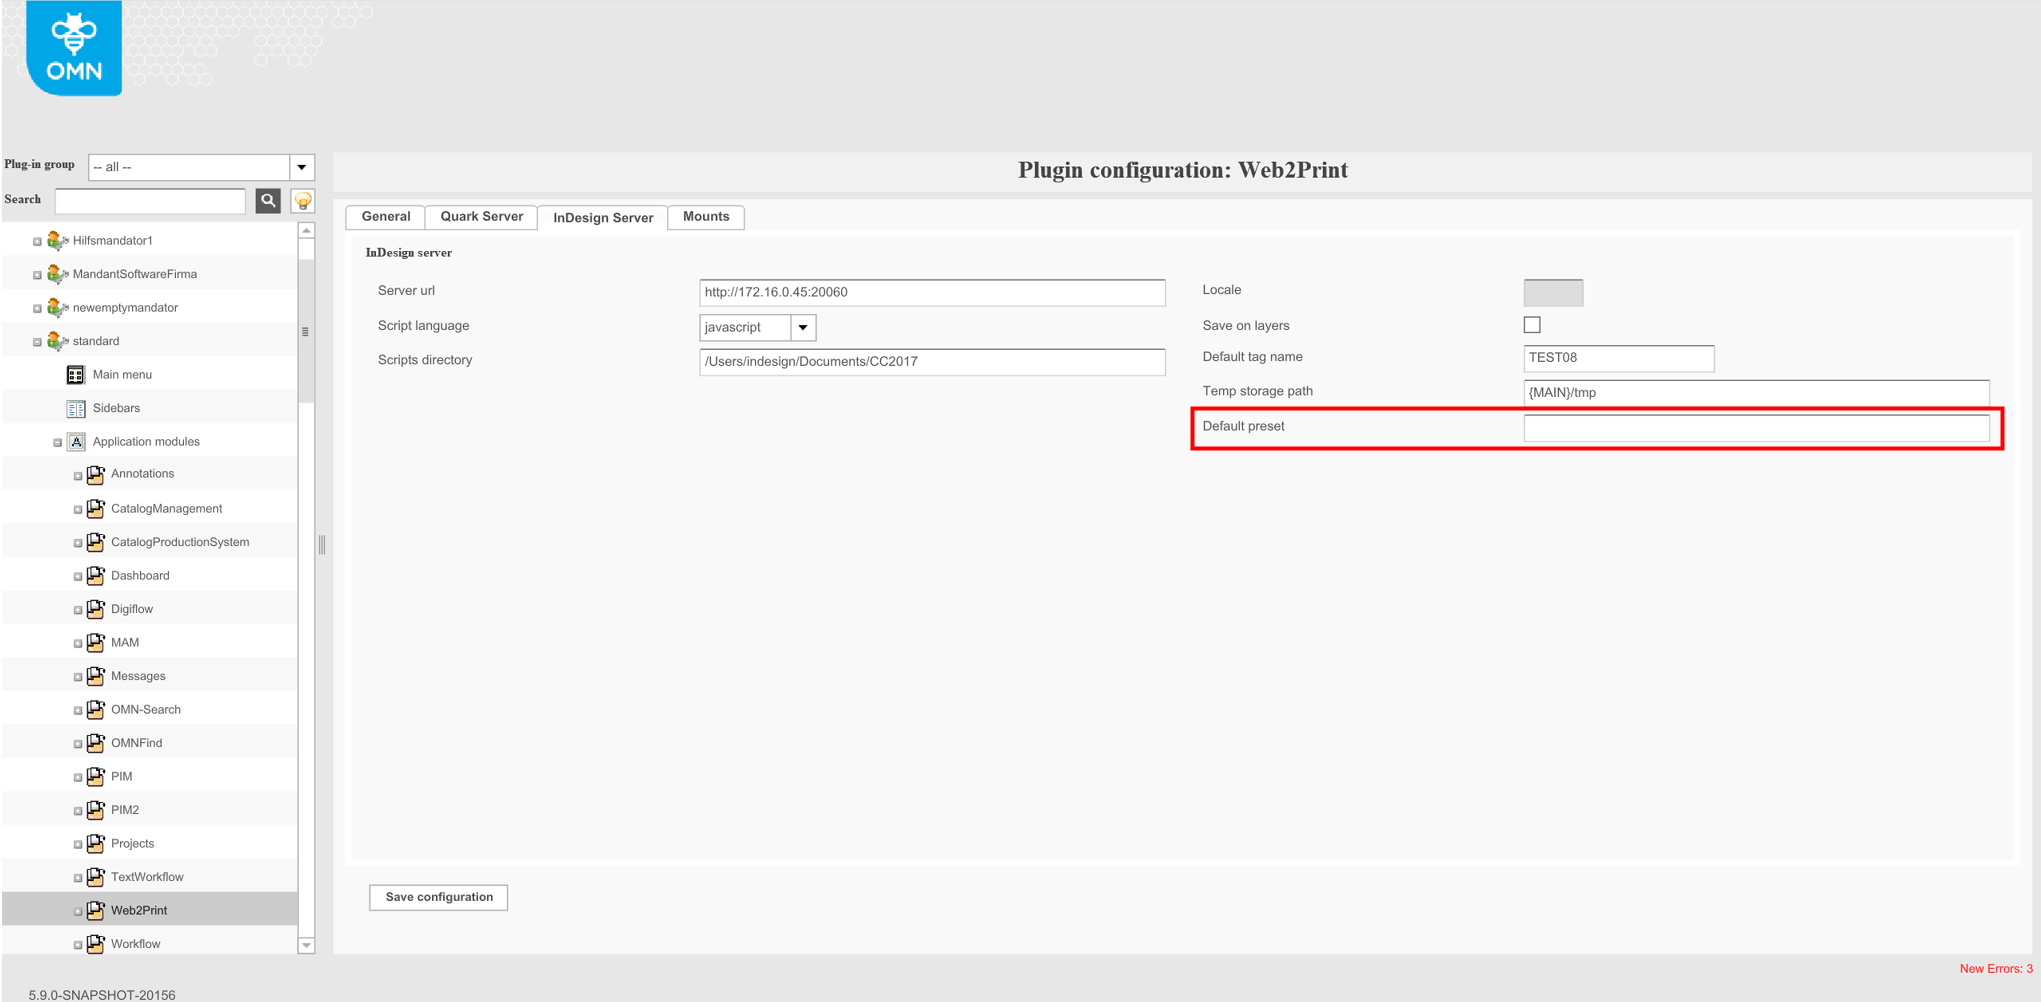Open the Script language dropdown
This screenshot has width=2041, height=1002.
(x=802, y=327)
